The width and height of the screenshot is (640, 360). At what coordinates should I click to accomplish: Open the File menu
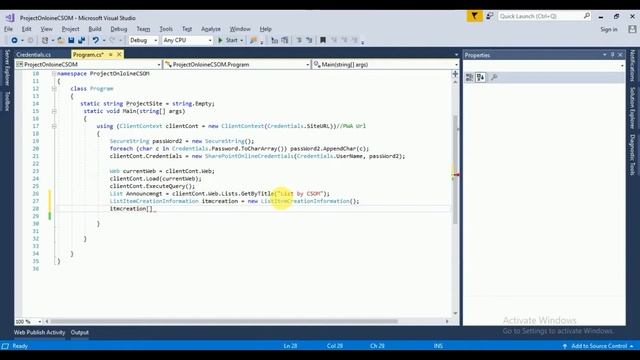[8, 29]
